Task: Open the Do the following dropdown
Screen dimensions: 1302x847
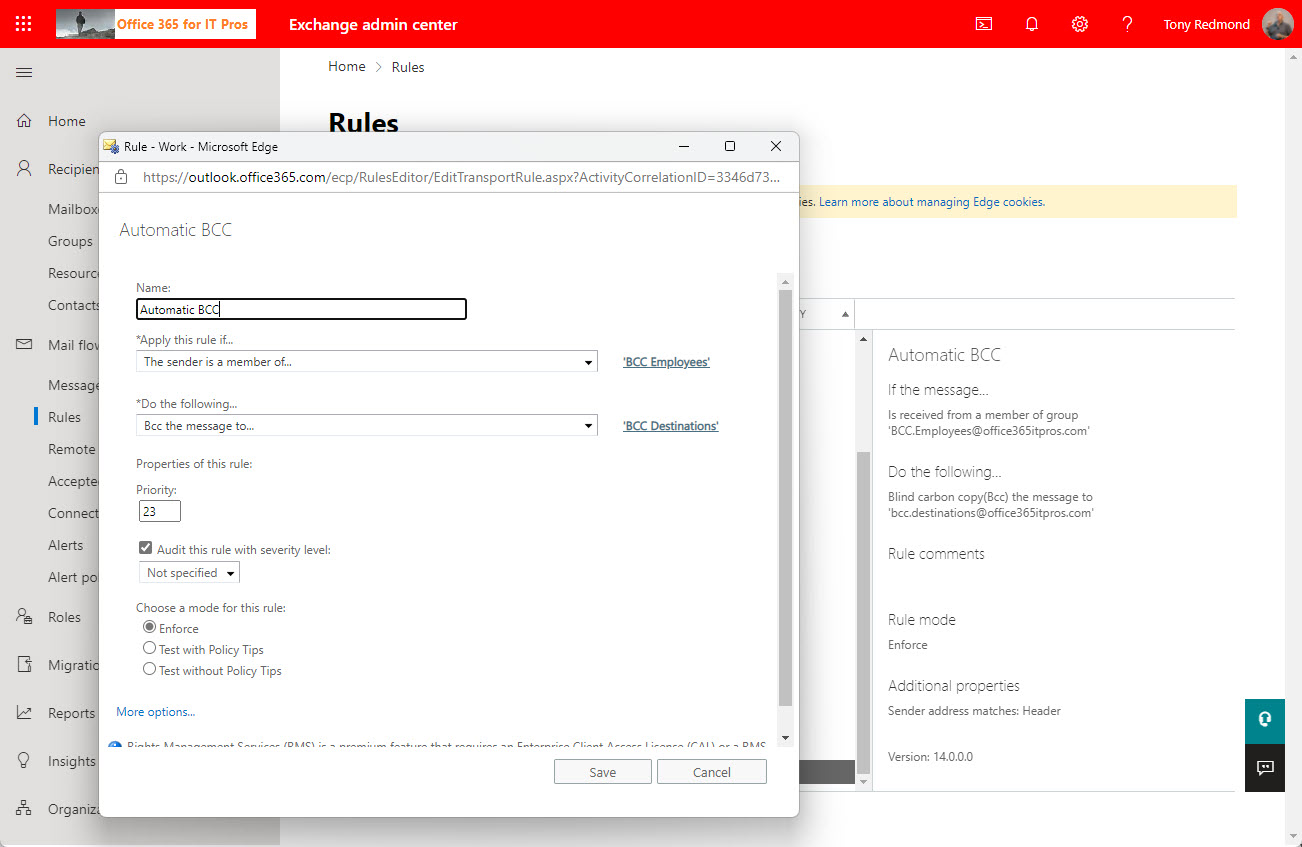Action: (x=366, y=426)
